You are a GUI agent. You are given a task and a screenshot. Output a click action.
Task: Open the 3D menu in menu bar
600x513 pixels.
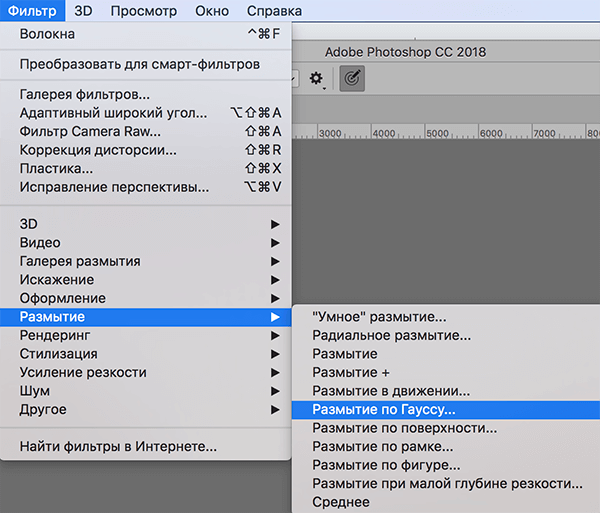click(x=83, y=11)
